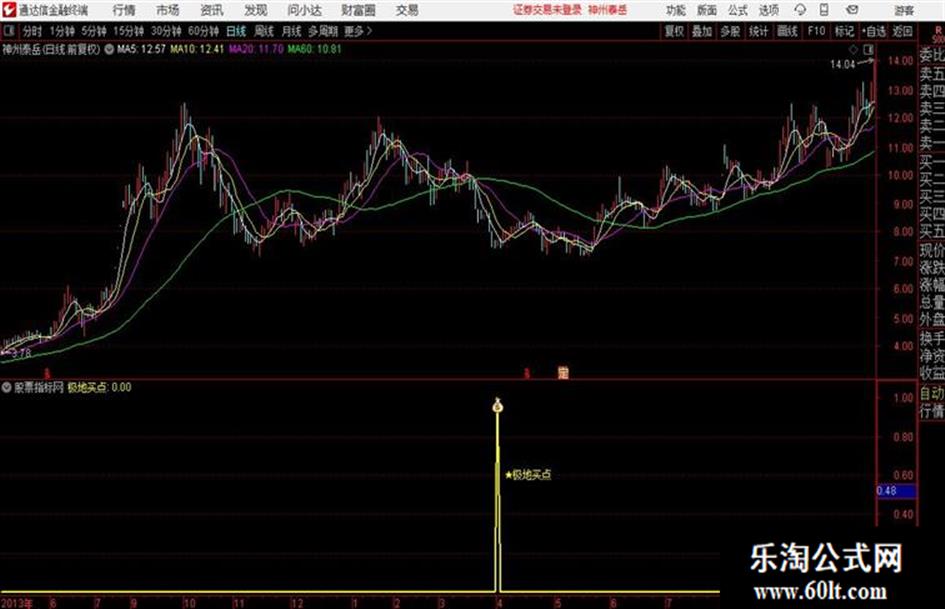Switch to the 30分钟 period tab
This screenshot has height=609, width=945.
pos(166,31)
